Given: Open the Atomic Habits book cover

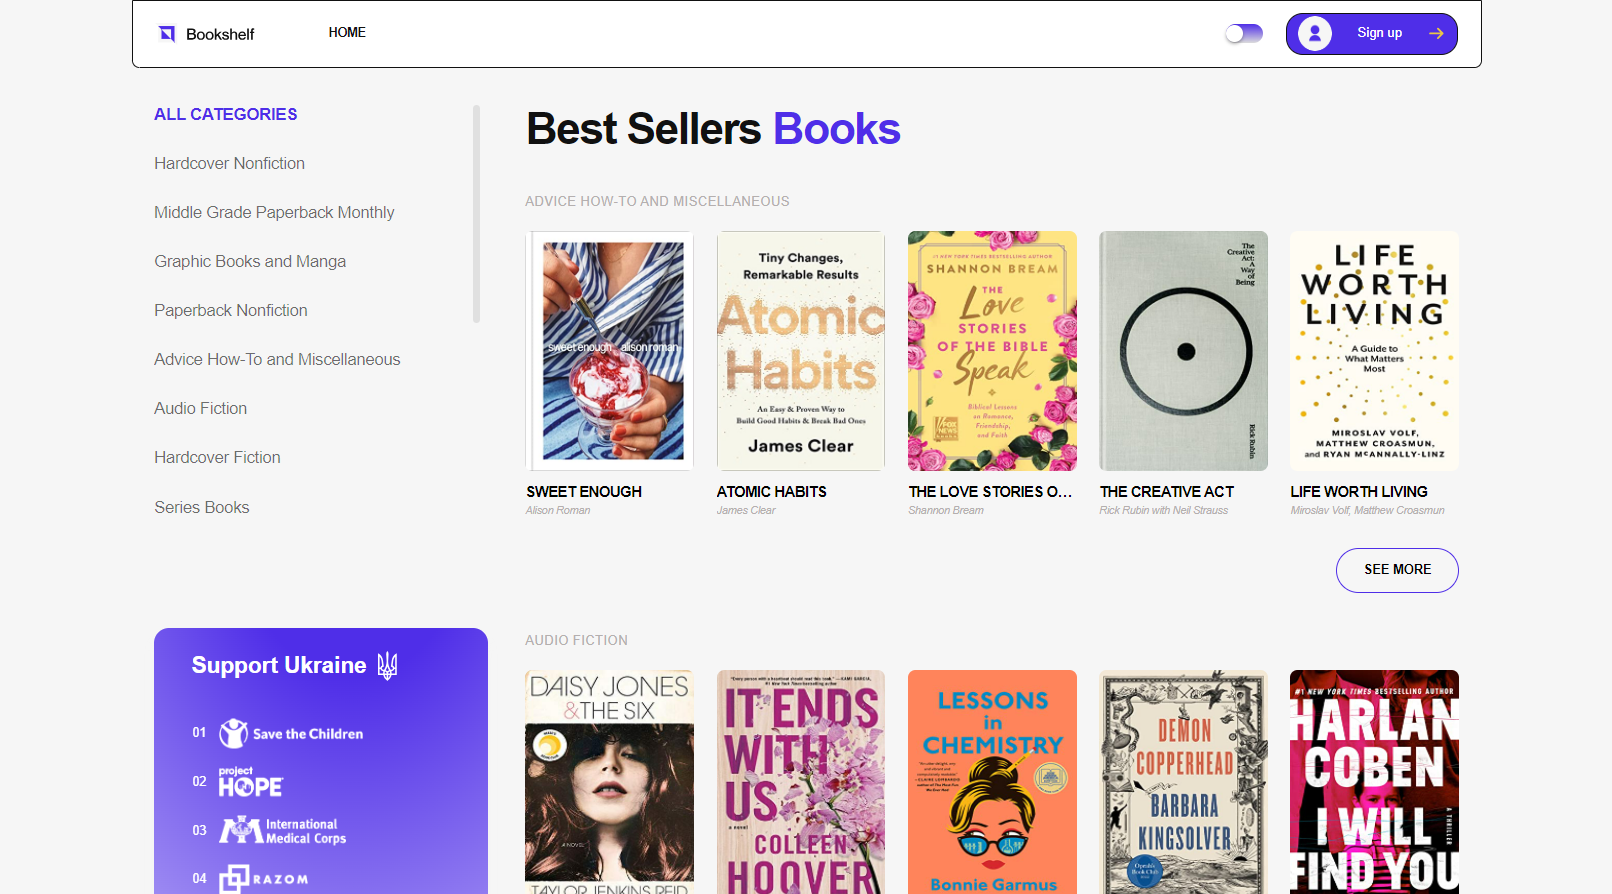Looking at the screenshot, I should 801,351.
